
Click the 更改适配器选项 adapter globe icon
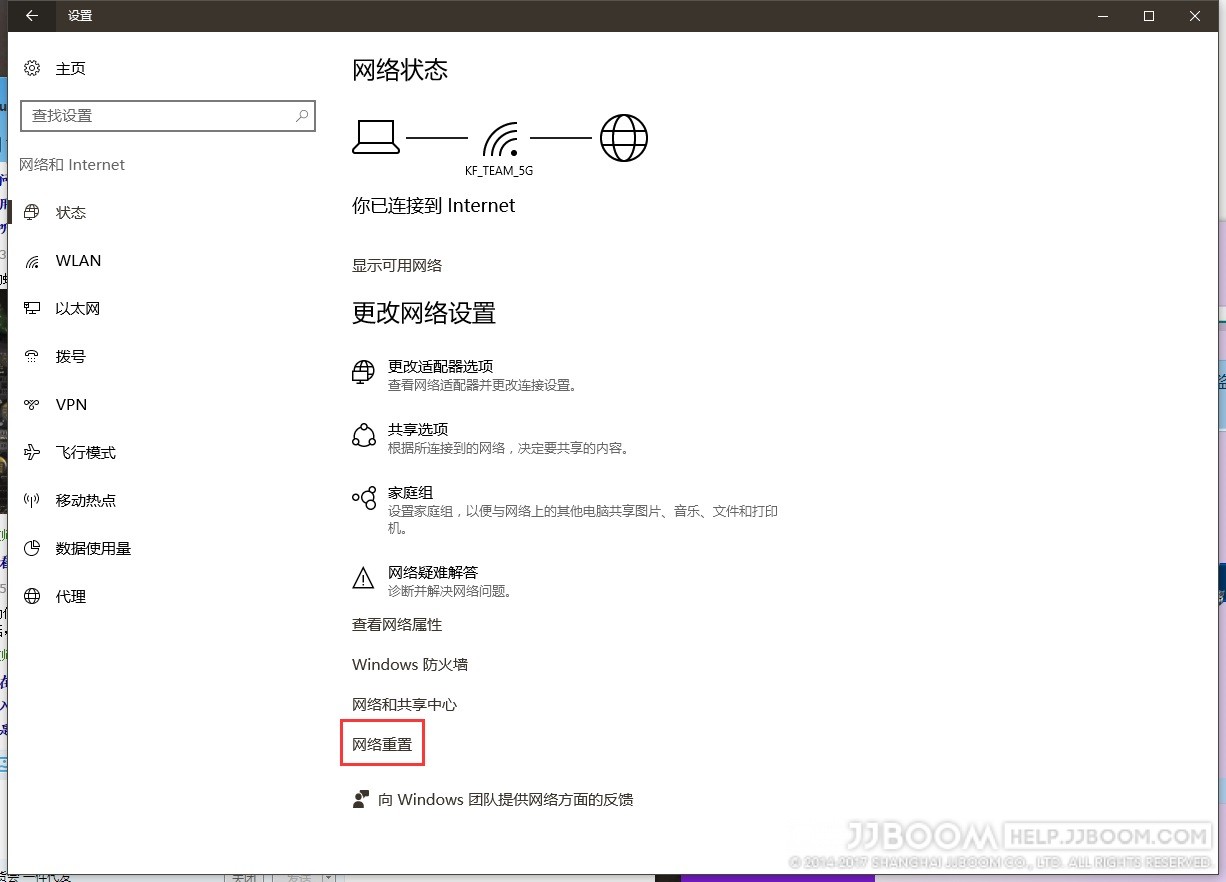[x=363, y=371]
